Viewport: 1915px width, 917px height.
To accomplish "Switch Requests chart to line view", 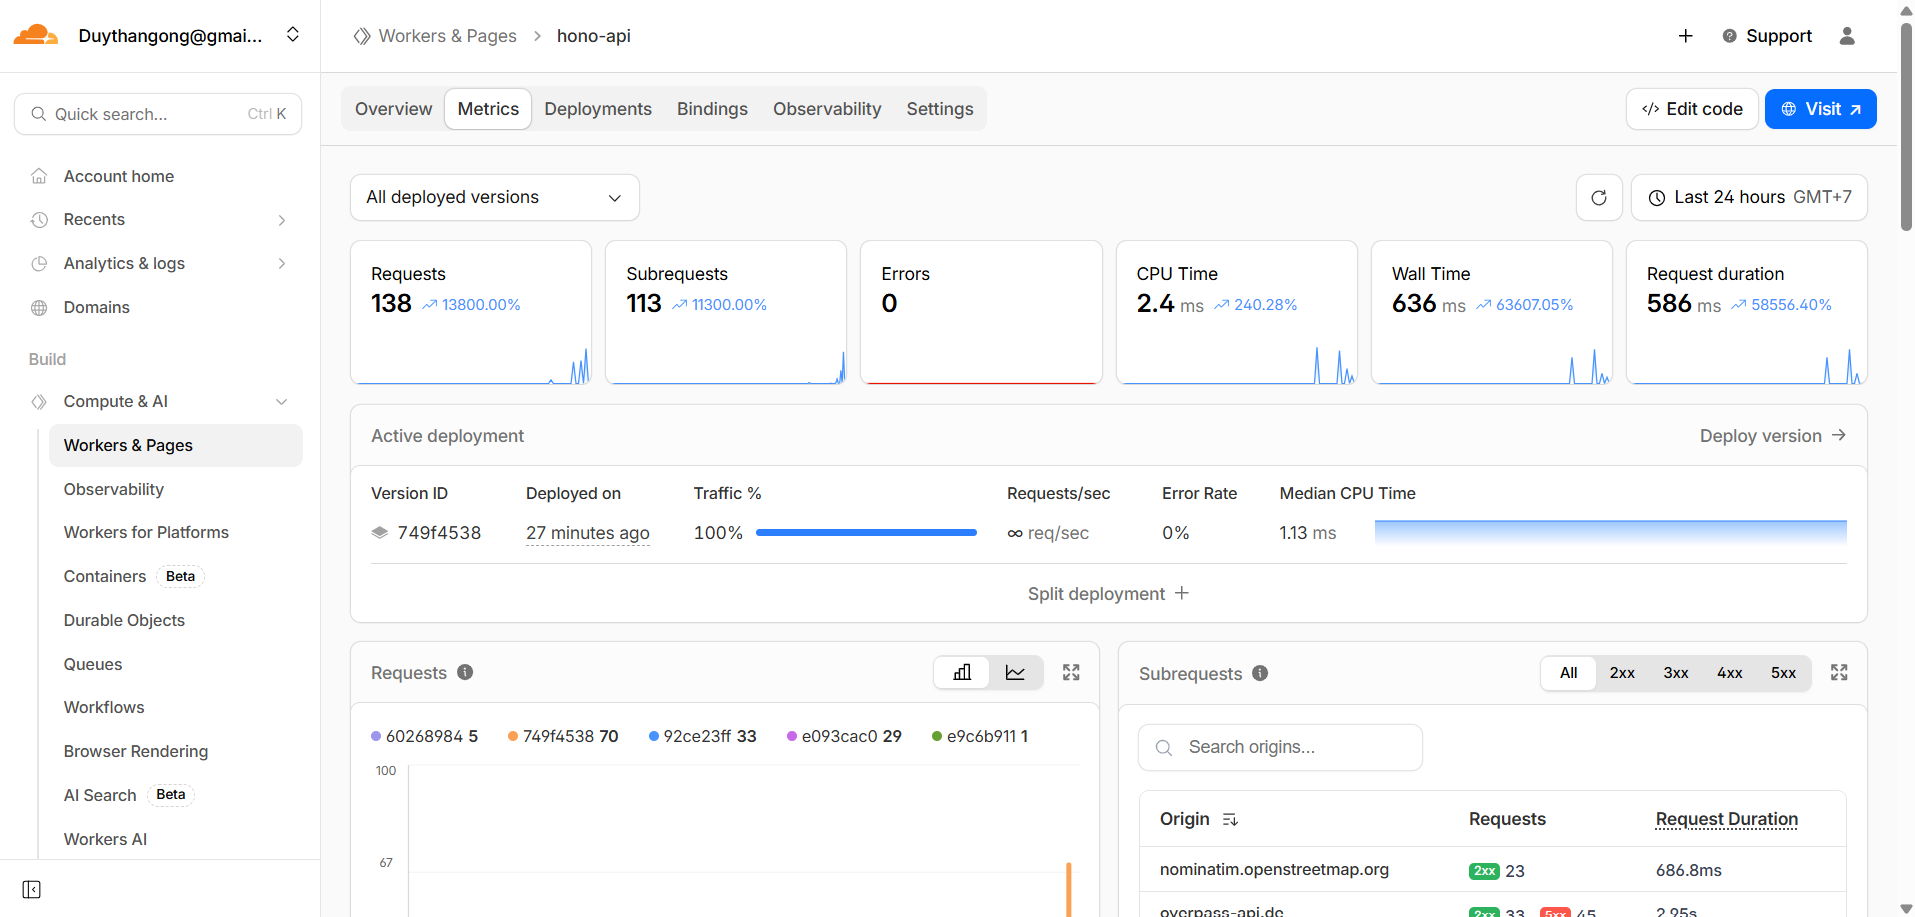I will 1015,672.
